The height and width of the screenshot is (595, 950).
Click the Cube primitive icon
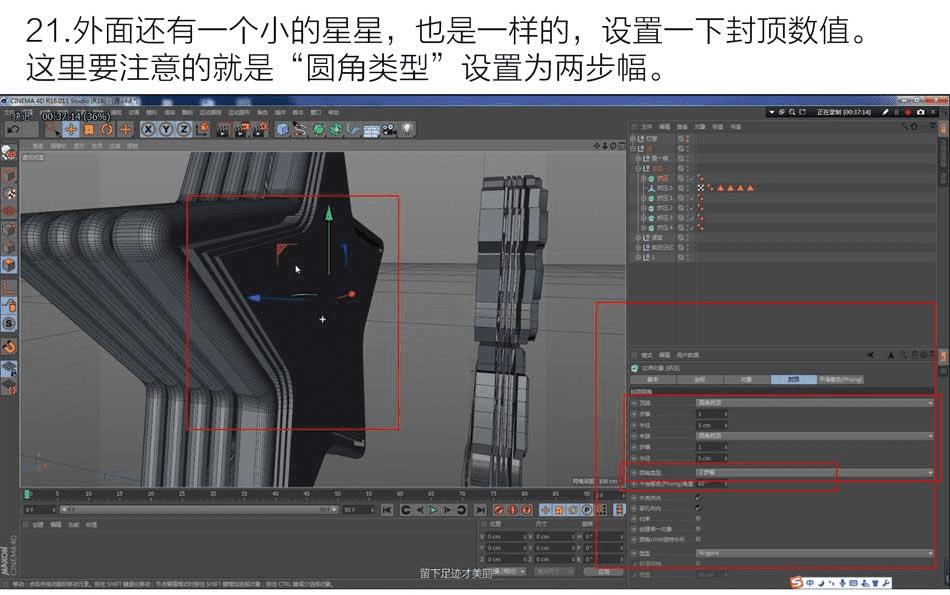click(282, 129)
